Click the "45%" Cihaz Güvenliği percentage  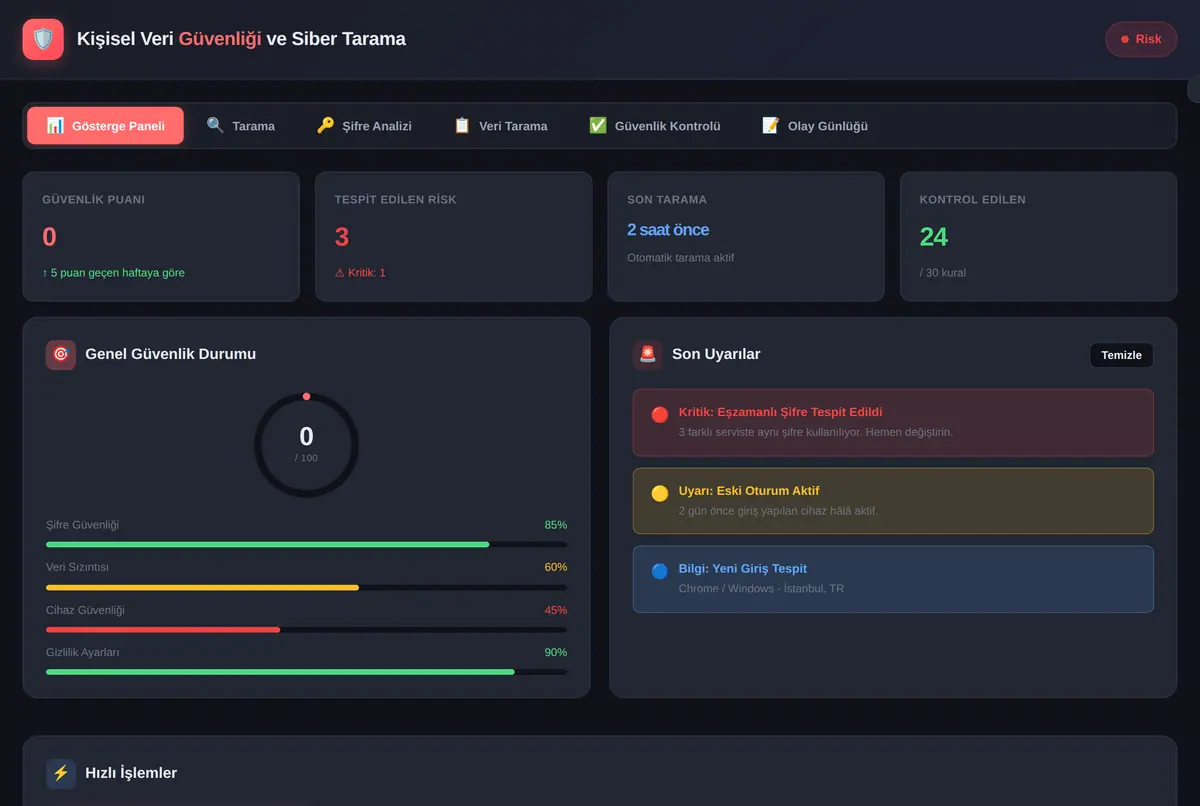pyautogui.click(x=555, y=610)
